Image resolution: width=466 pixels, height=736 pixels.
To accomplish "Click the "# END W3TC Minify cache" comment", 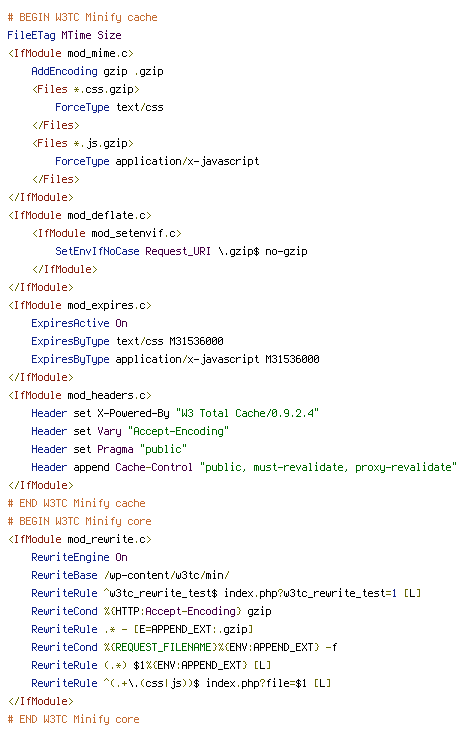I will coord(76,504).
